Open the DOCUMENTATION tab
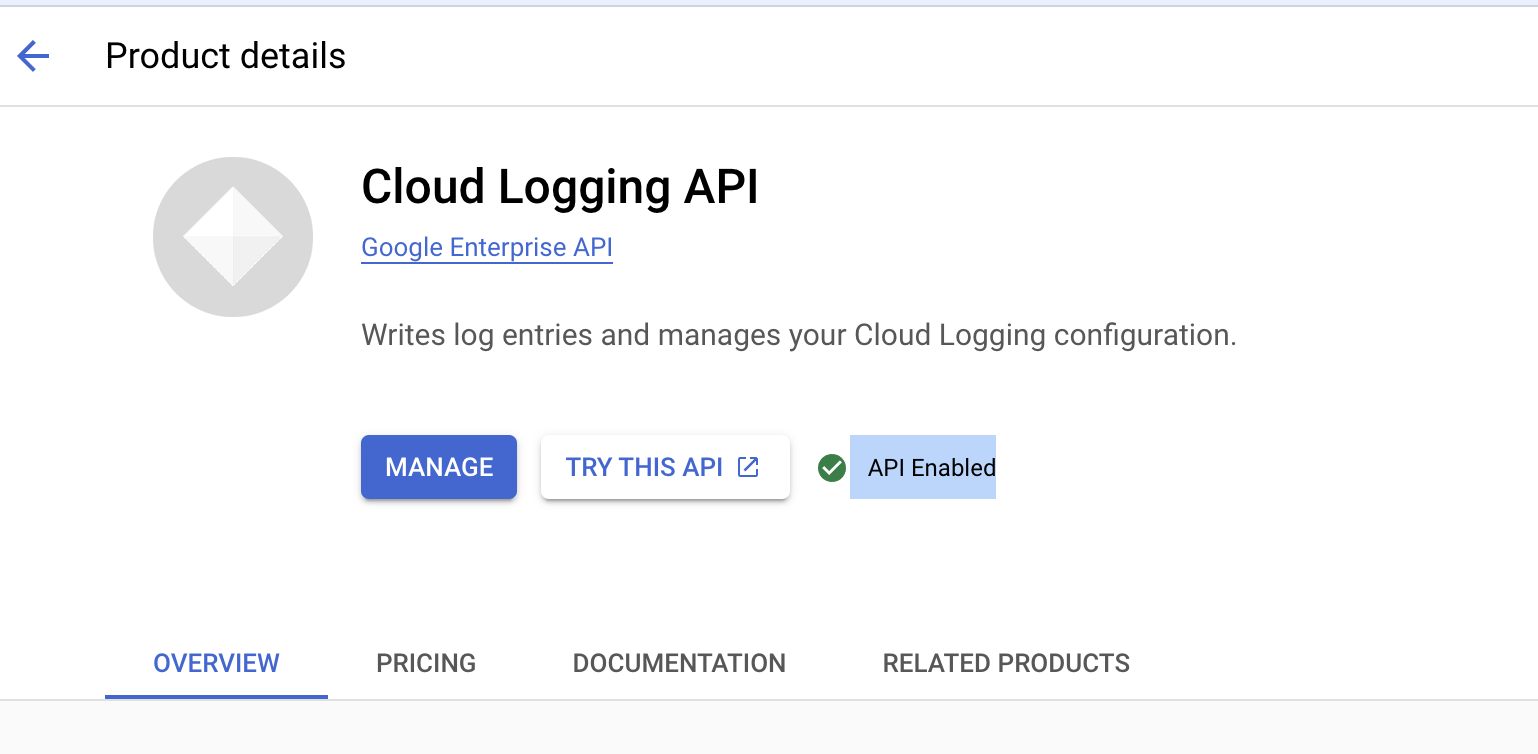This screenshot has height=754, width=1538. pos(678,663)
